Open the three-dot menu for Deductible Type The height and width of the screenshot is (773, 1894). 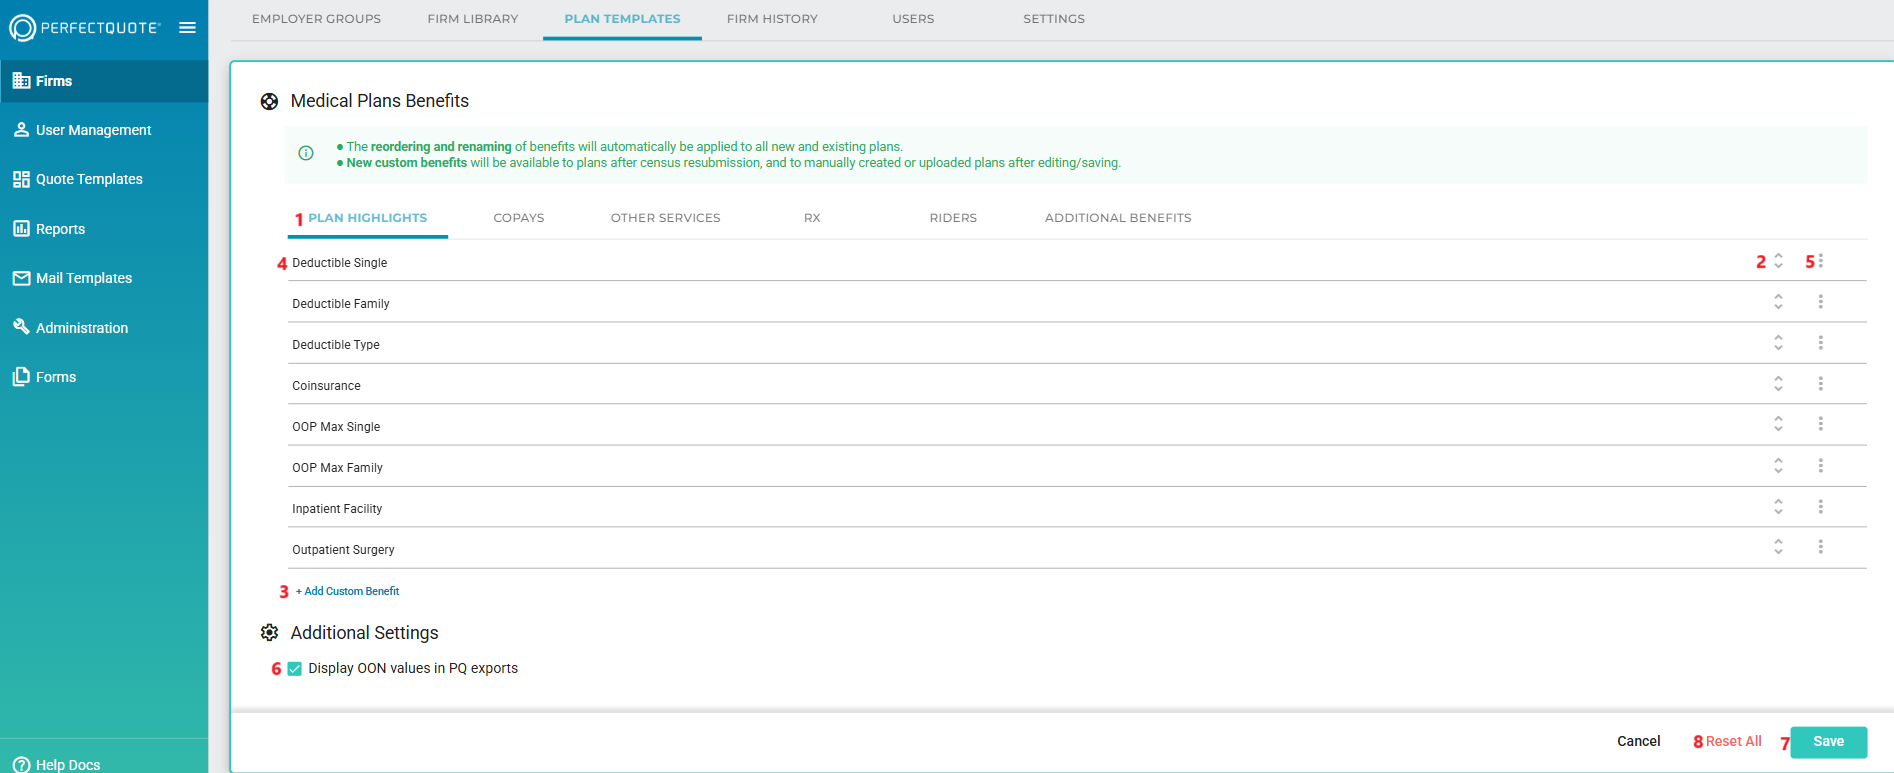point(1820,343)
